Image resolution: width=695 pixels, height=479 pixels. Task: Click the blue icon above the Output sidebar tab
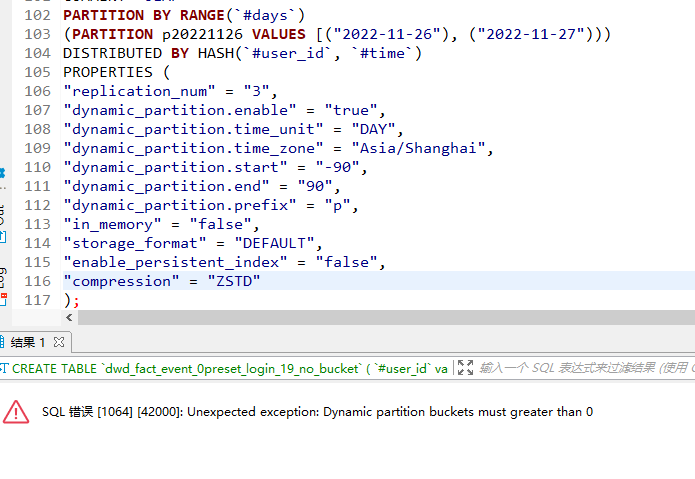click(x=3, y=174)
